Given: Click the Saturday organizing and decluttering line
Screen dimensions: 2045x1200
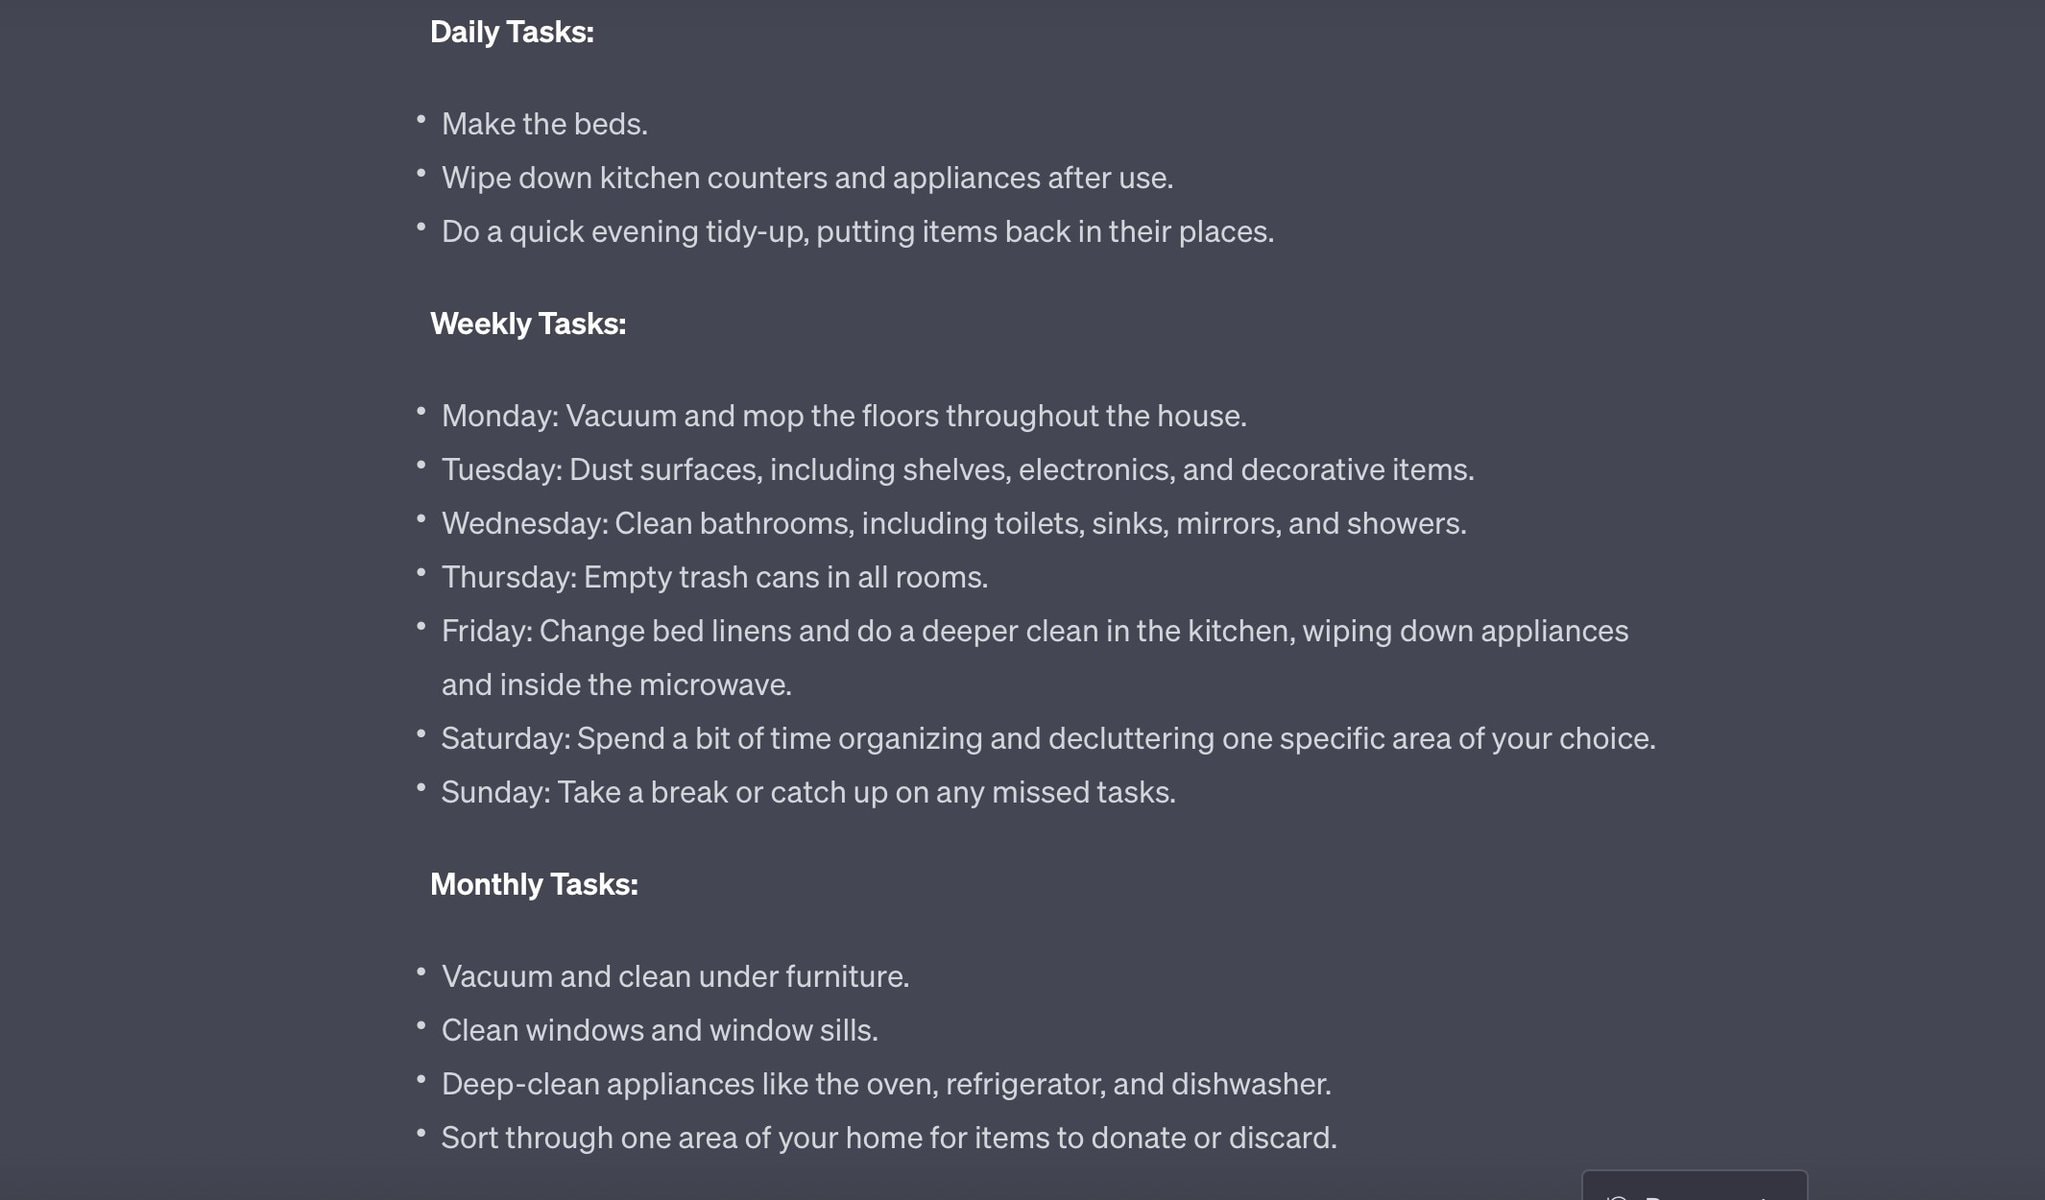Looking at the screenshot, I should tap(1047, 739).
